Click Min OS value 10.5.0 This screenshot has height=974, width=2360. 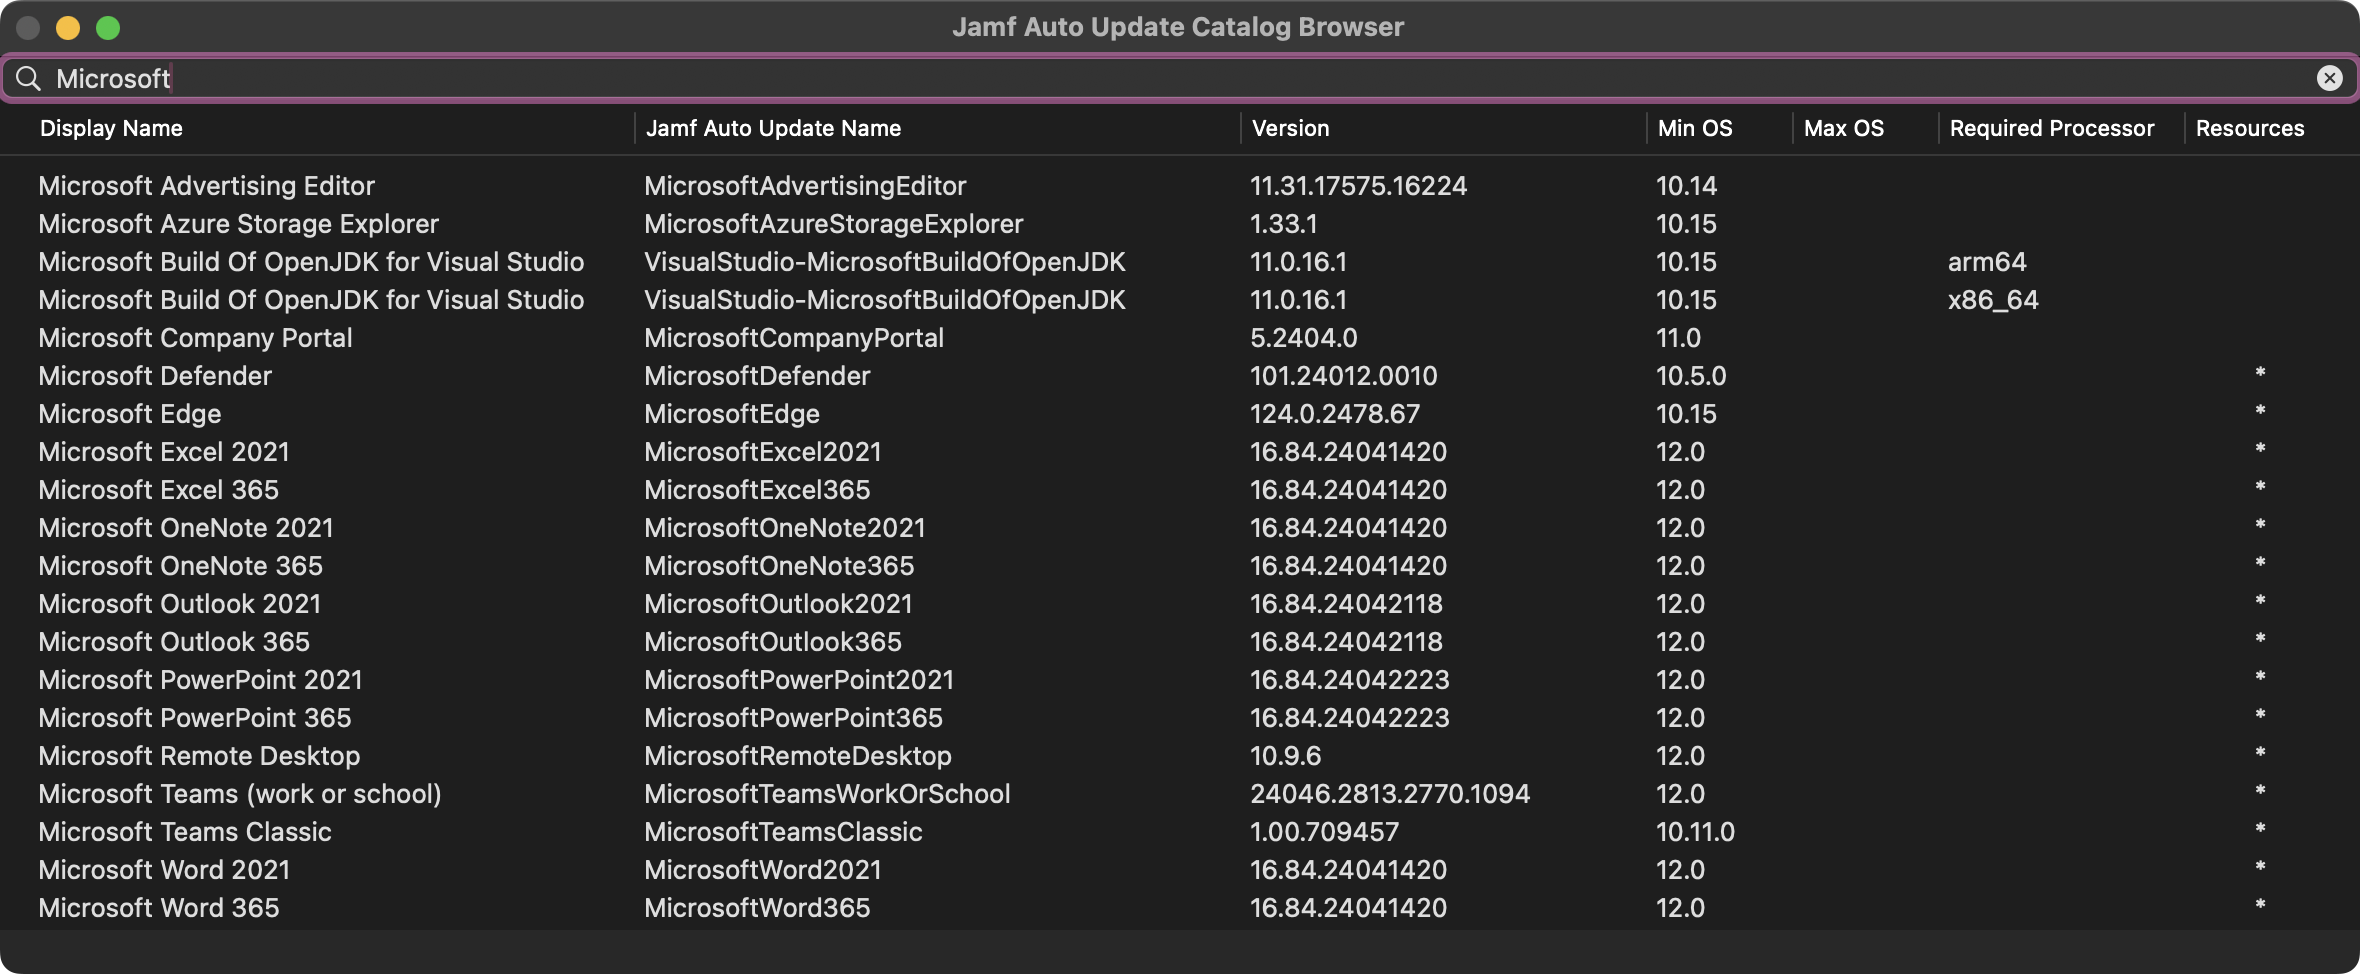tap(1691, 376)
